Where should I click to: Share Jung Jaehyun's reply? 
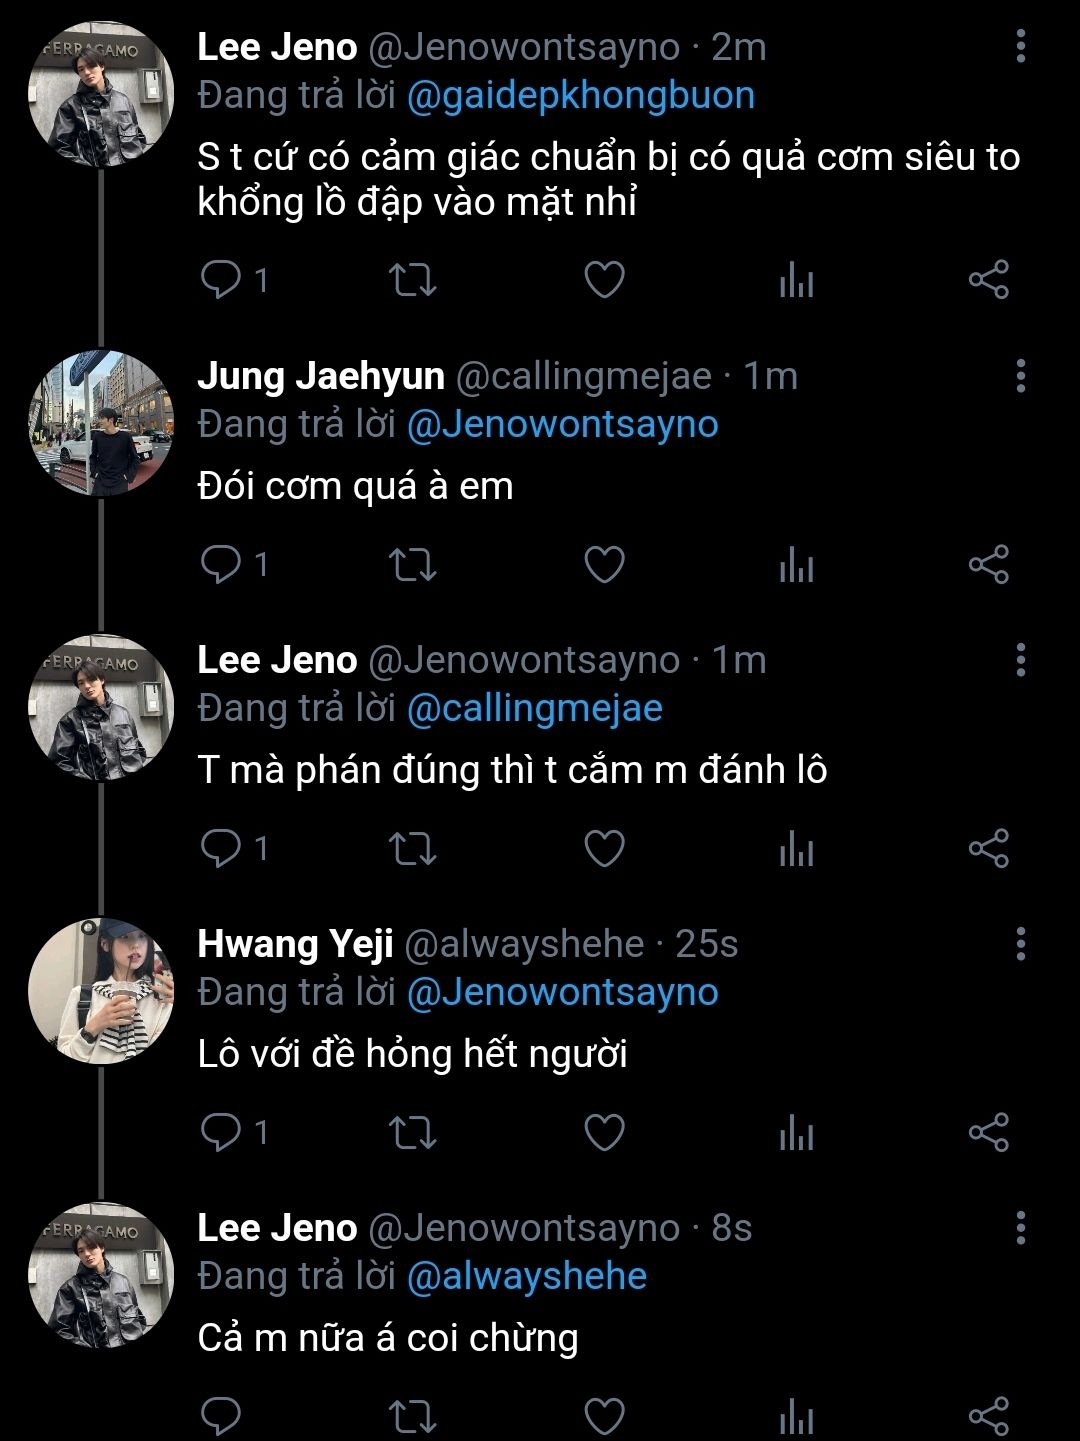click(989, 565)
